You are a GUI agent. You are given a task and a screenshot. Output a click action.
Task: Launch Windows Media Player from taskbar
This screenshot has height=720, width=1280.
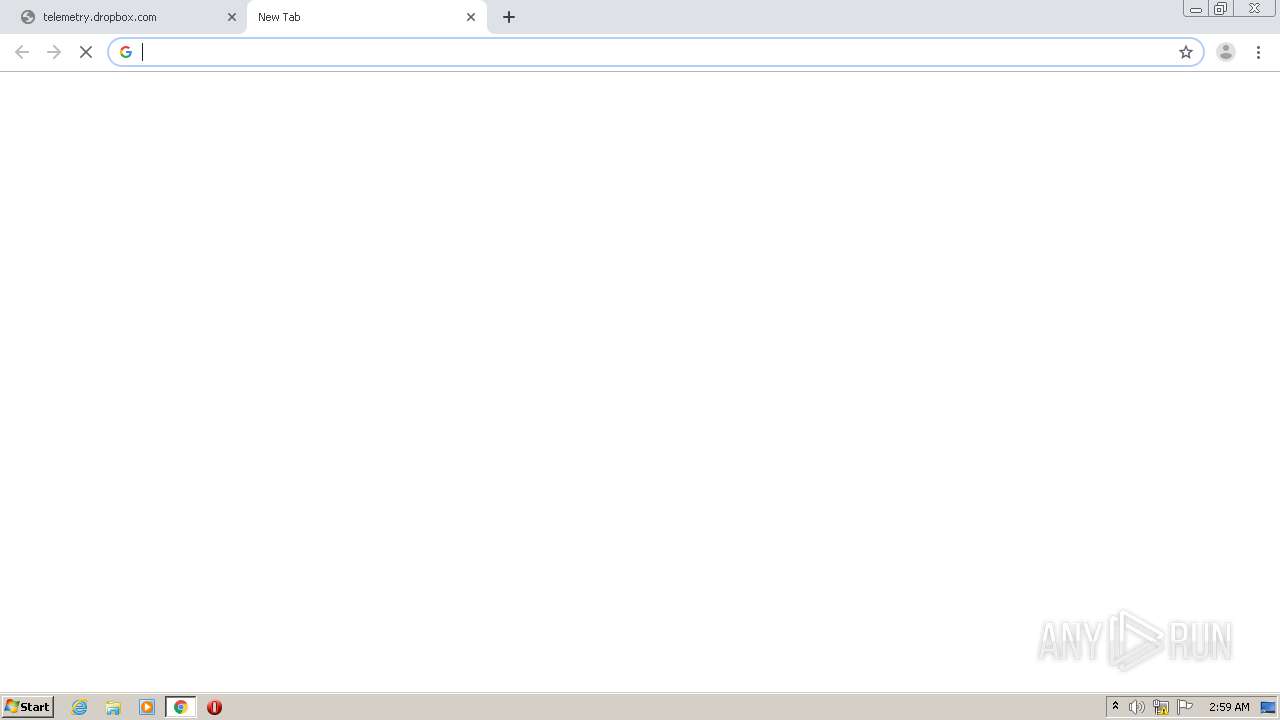click(x=147, y=707)
